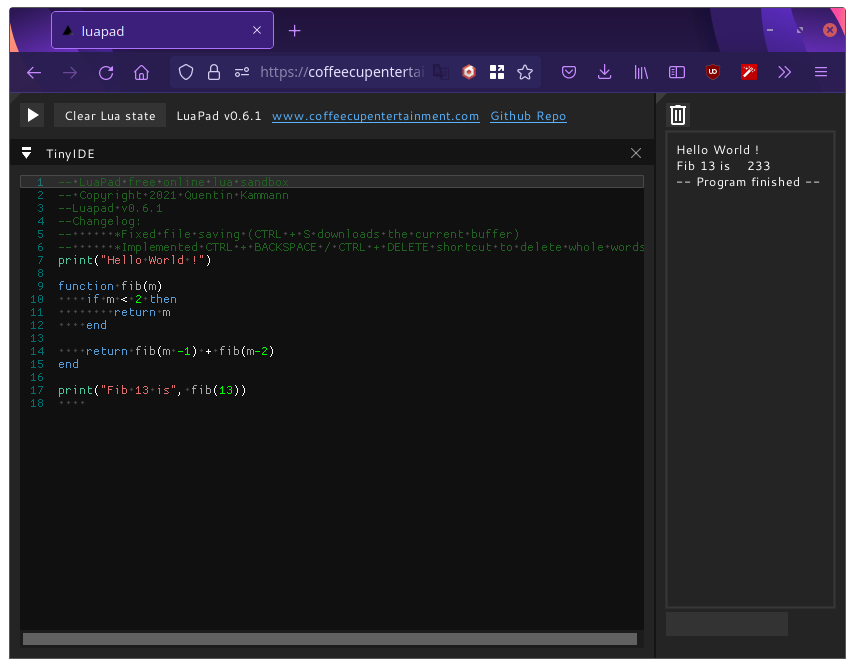Click line 7 print("Hello World !")
This screenshot has width=855, height=668.
click(135, 260)
